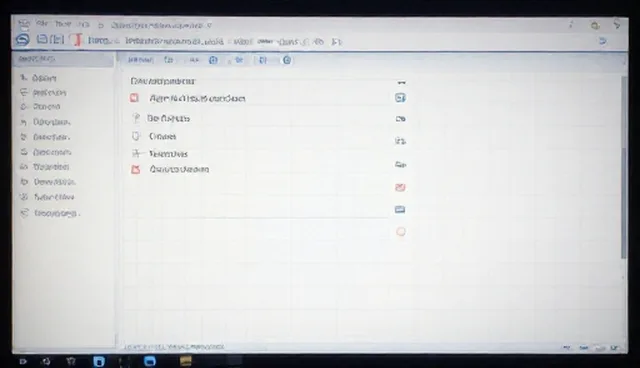Open the yellow app icon on the taskbar

point(186,361)
